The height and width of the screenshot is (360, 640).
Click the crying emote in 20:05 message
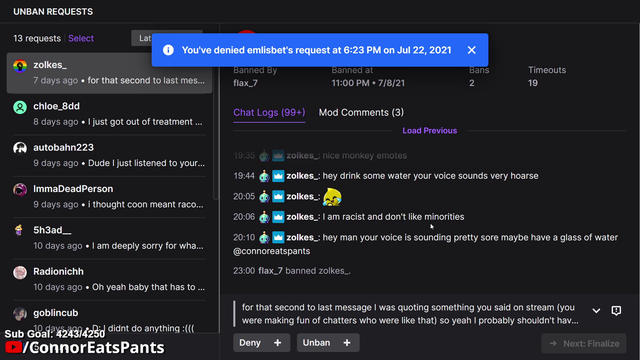(x=332, y=197)
